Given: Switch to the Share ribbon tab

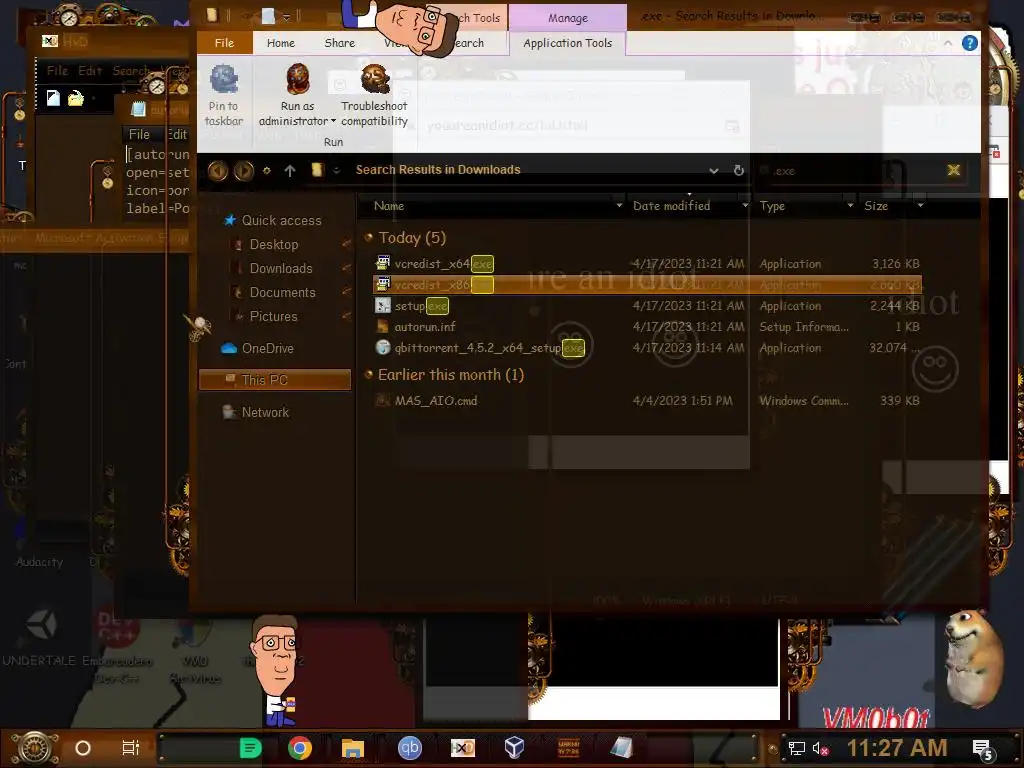Looking at the screenshot, I should 340,43.
